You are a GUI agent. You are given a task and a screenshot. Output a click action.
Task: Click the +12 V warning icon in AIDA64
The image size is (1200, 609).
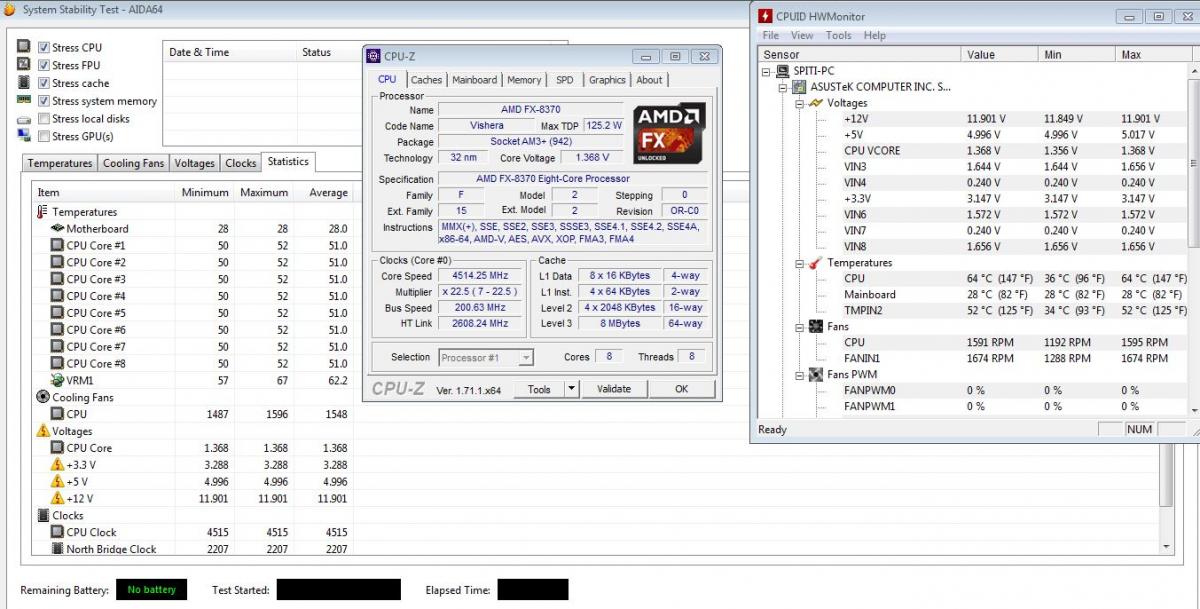pos(57,498)
